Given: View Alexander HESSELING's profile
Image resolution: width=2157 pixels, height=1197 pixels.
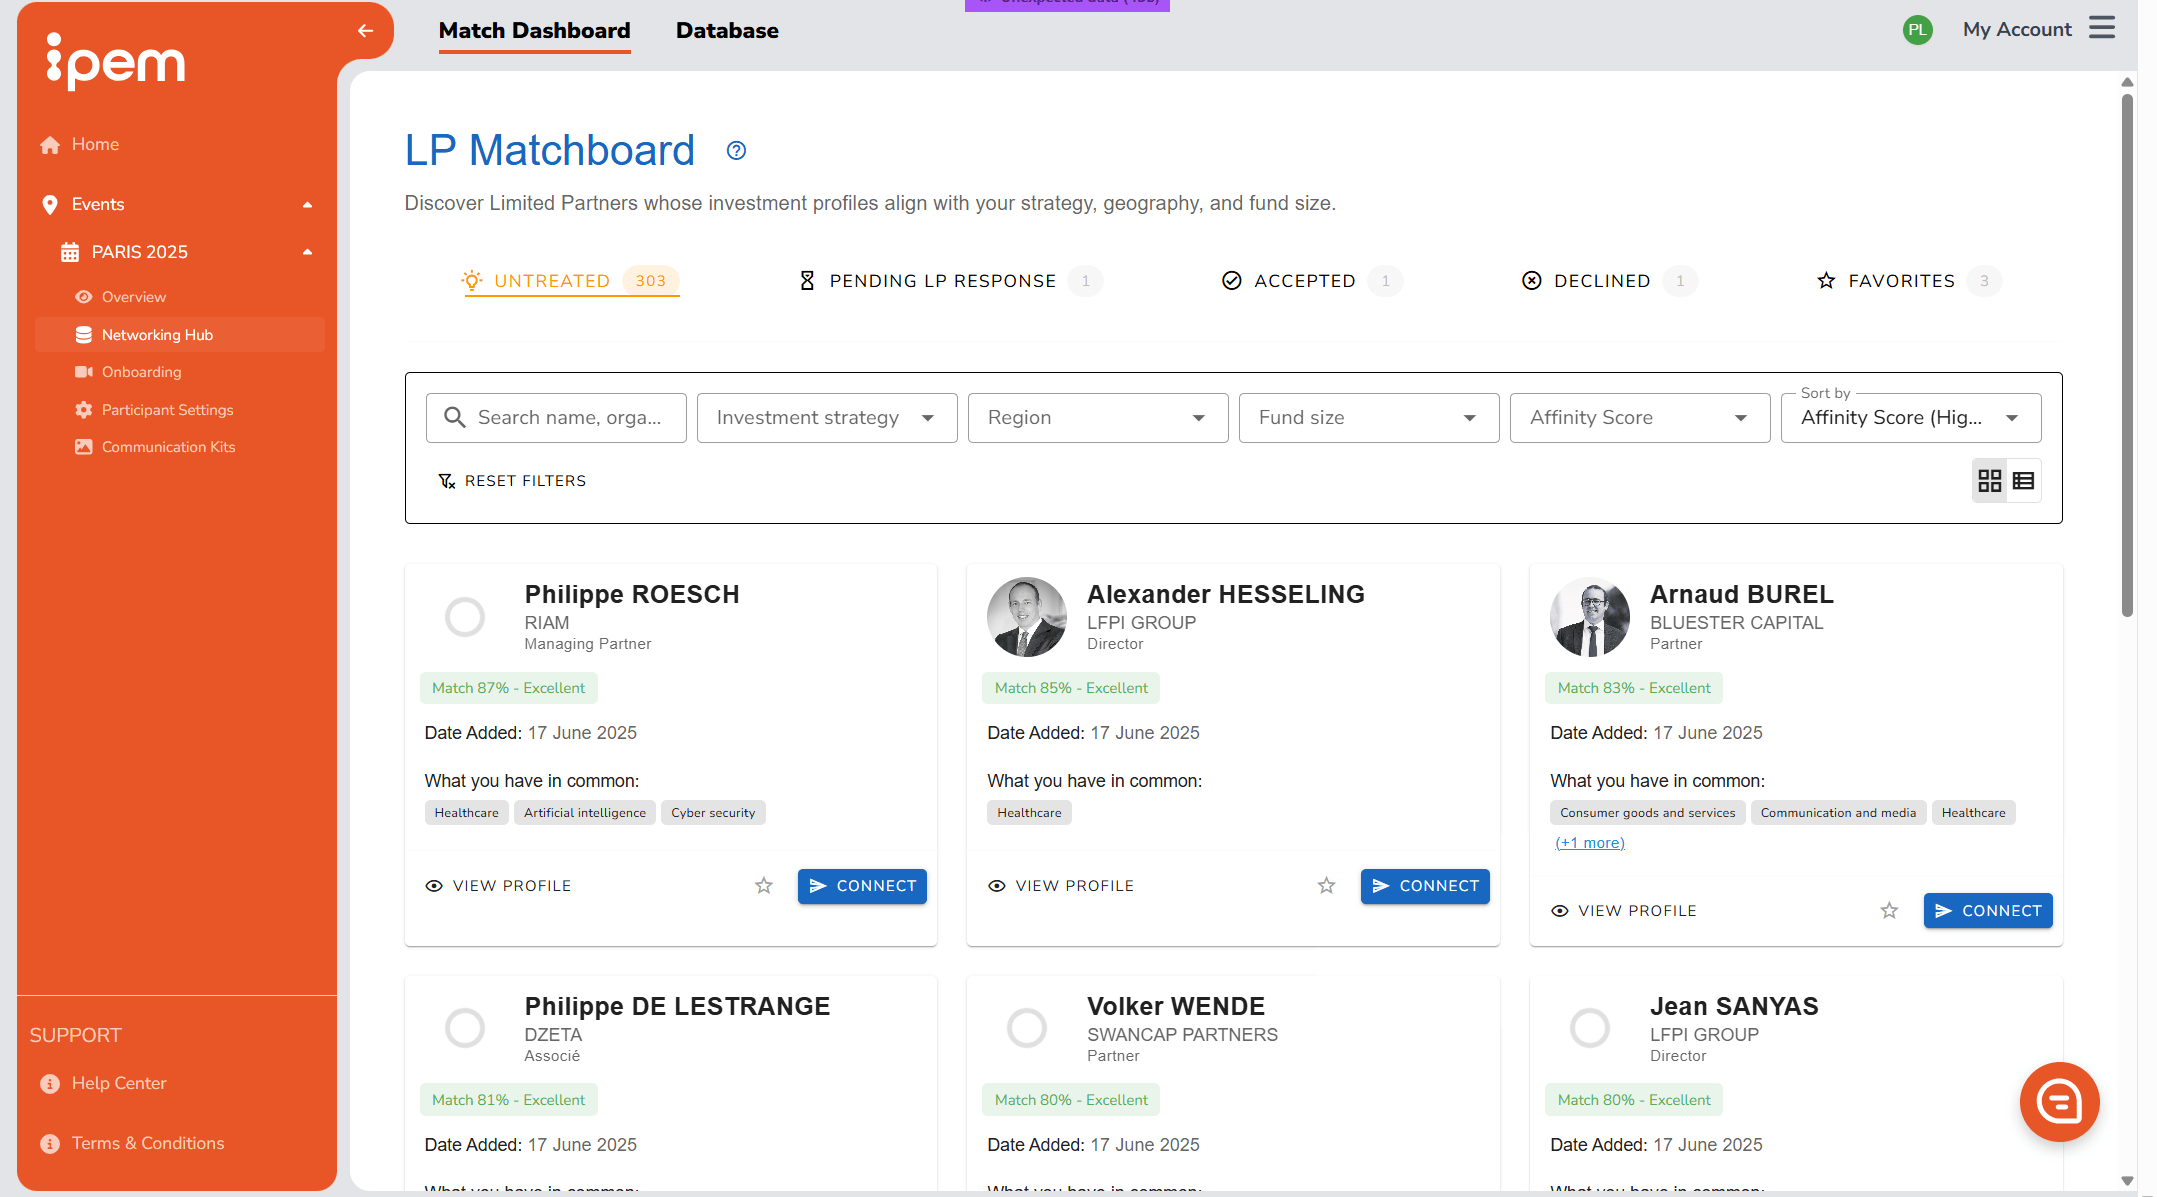Looking at the screenshot, I should point(1061,886).
